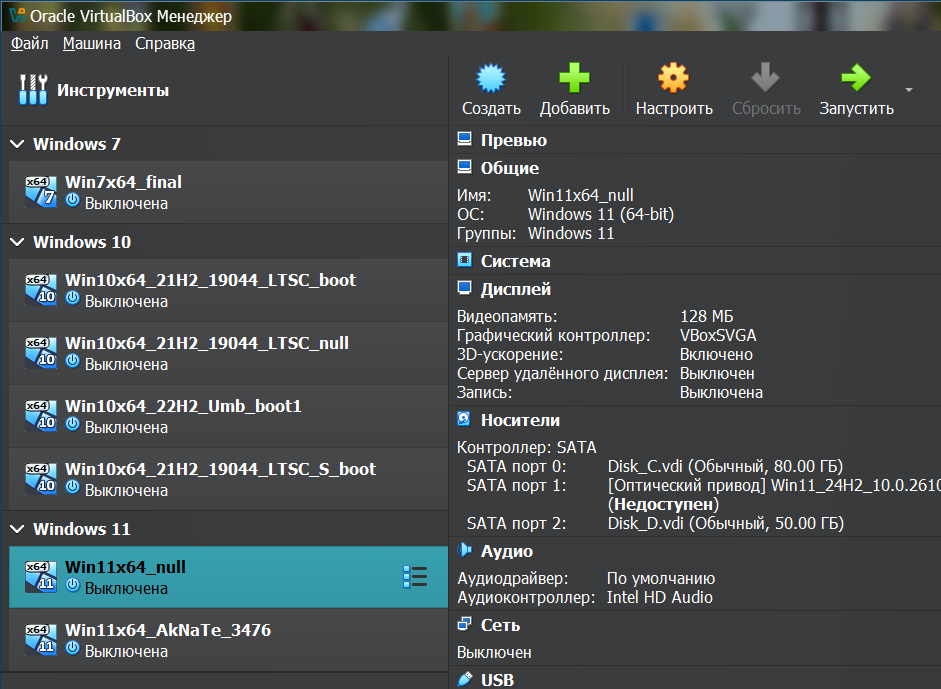The width and height of the screenshot is (941, 689).
Task: Click the power status icon of Win11x64_null
Action: [73, 585]
